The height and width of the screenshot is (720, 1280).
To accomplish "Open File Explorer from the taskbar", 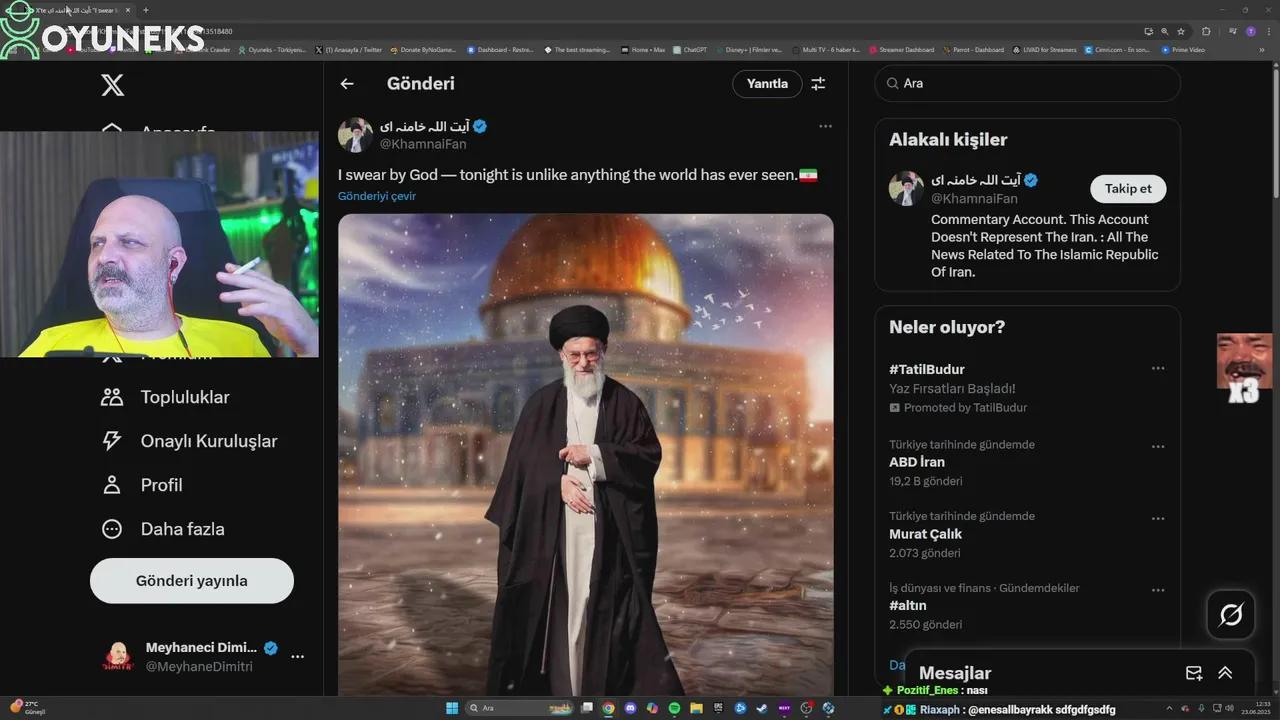I will [696, 708].
